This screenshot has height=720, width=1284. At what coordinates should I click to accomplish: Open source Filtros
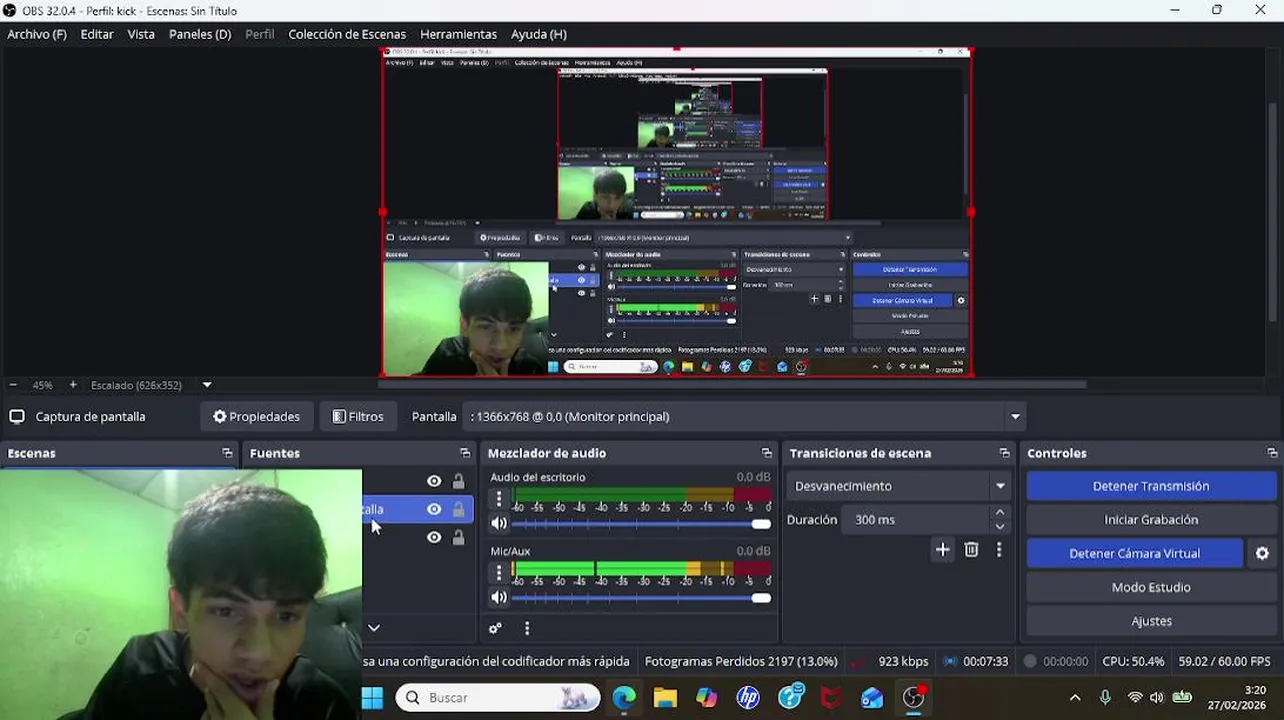coord(358,417)
